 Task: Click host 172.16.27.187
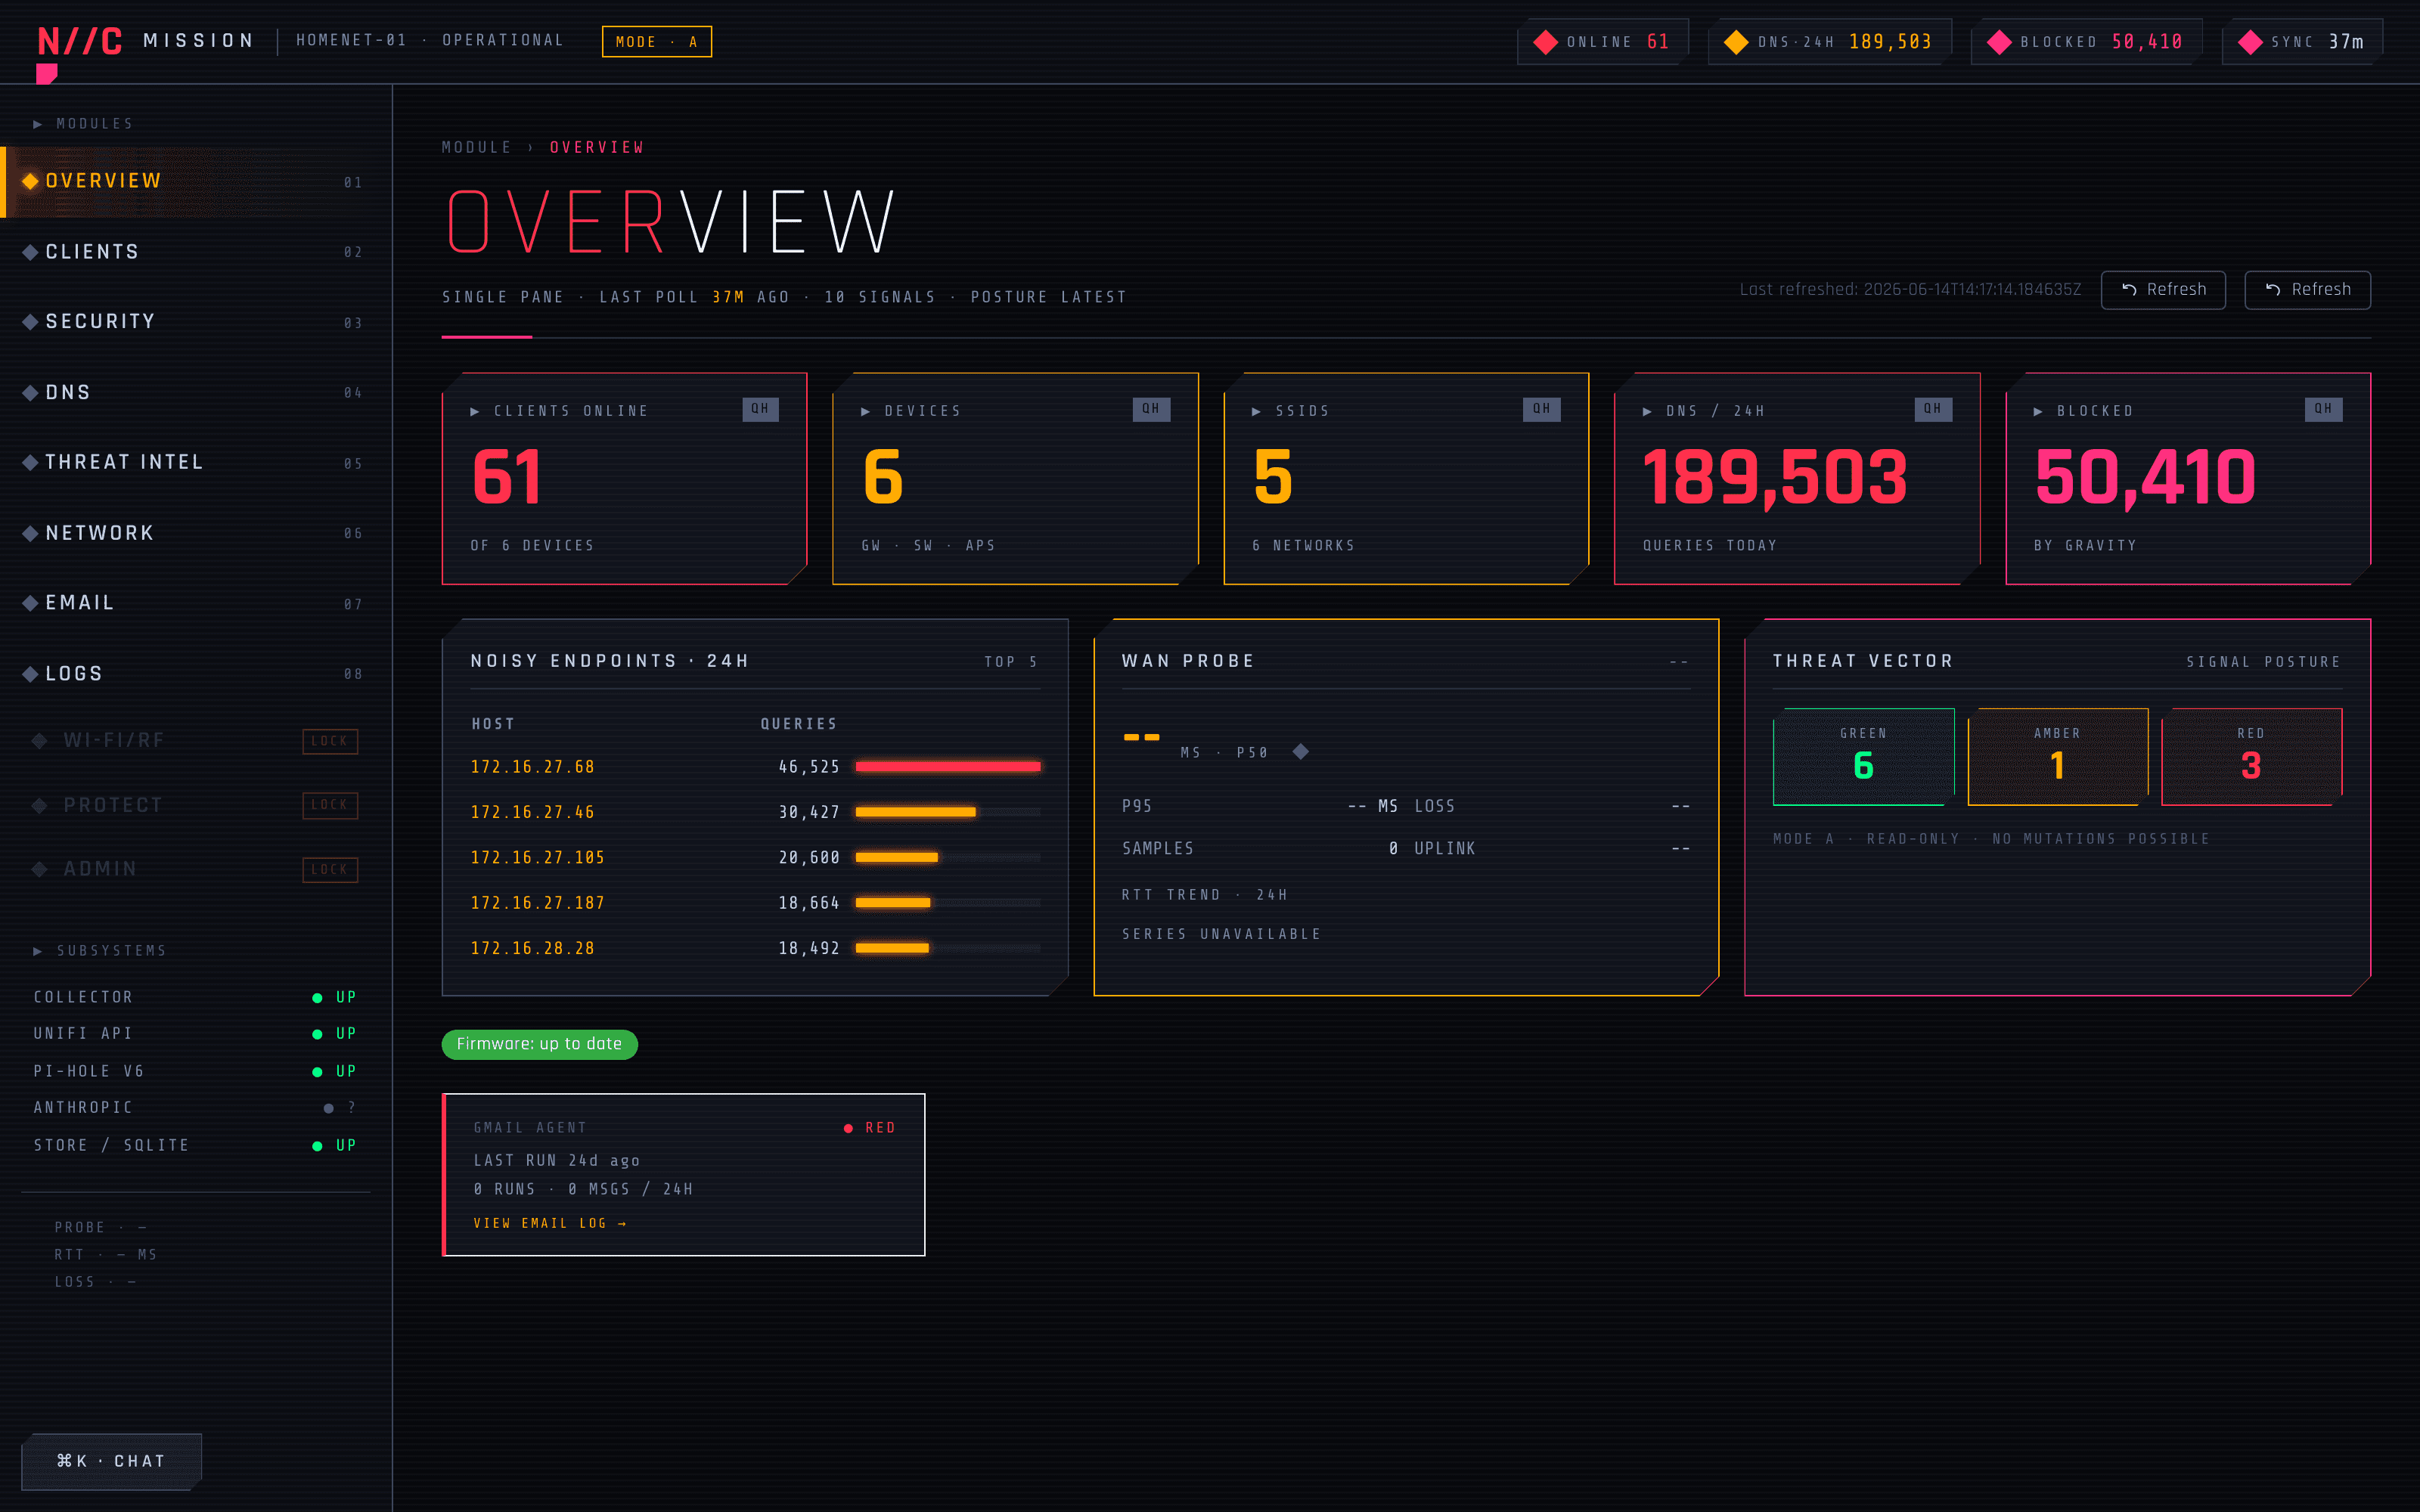tap(538, 903)
